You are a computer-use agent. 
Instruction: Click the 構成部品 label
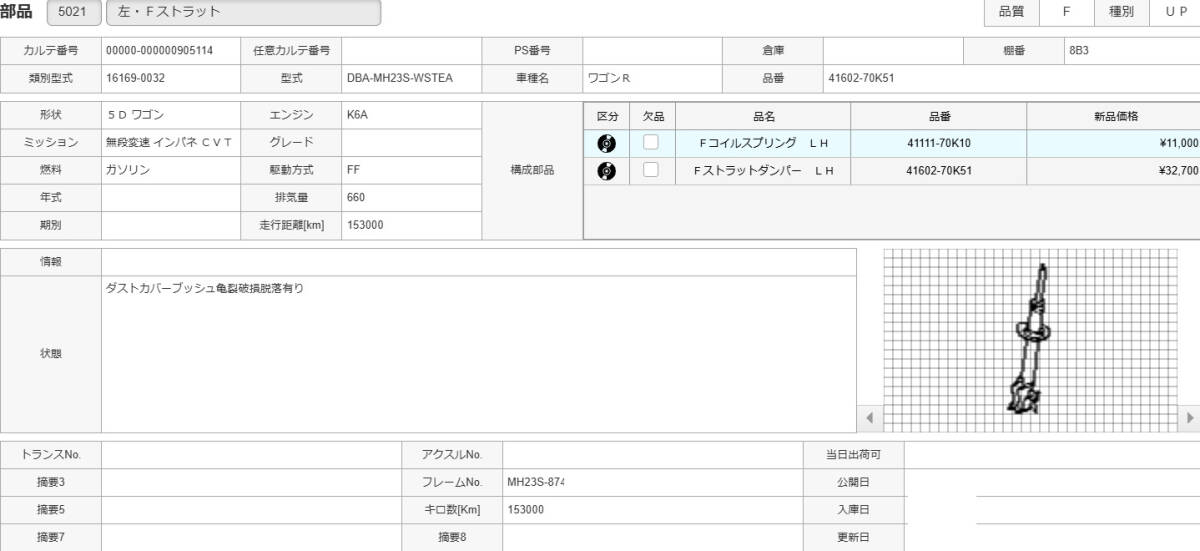532,170
